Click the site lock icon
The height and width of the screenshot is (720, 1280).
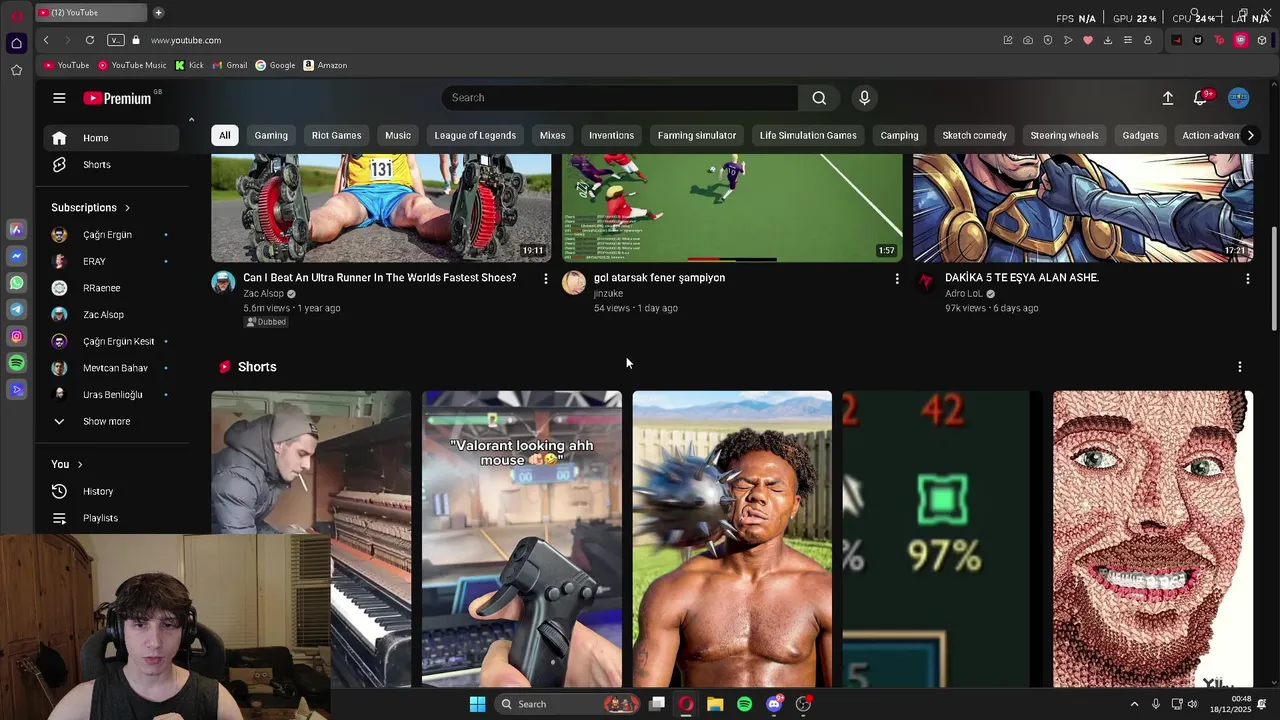click(x=136, y=40)
